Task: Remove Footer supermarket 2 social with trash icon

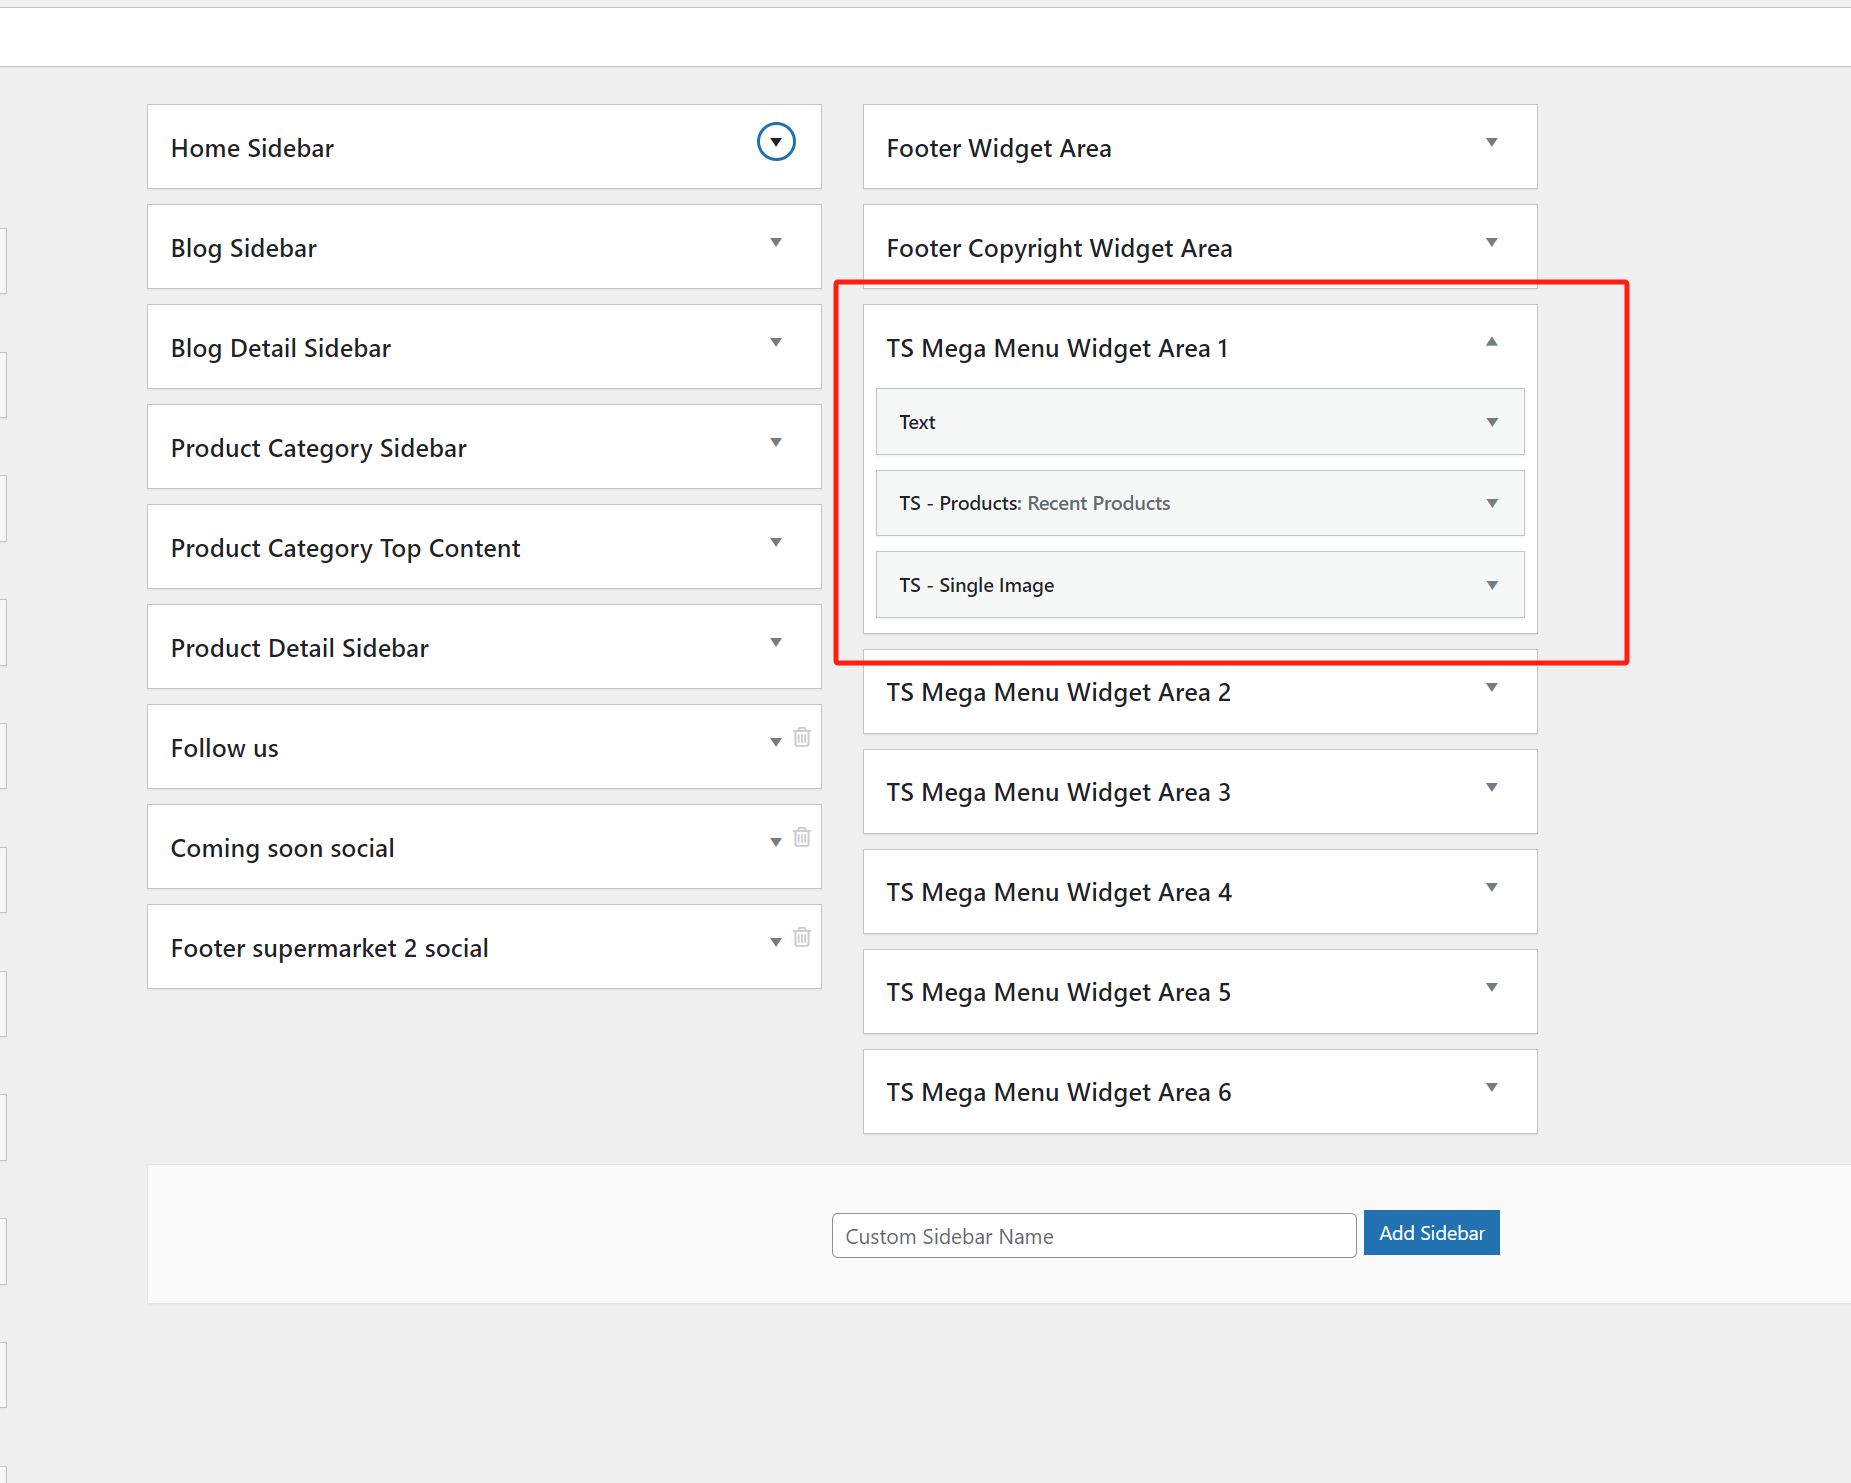Action: click(x=801, y=938)
